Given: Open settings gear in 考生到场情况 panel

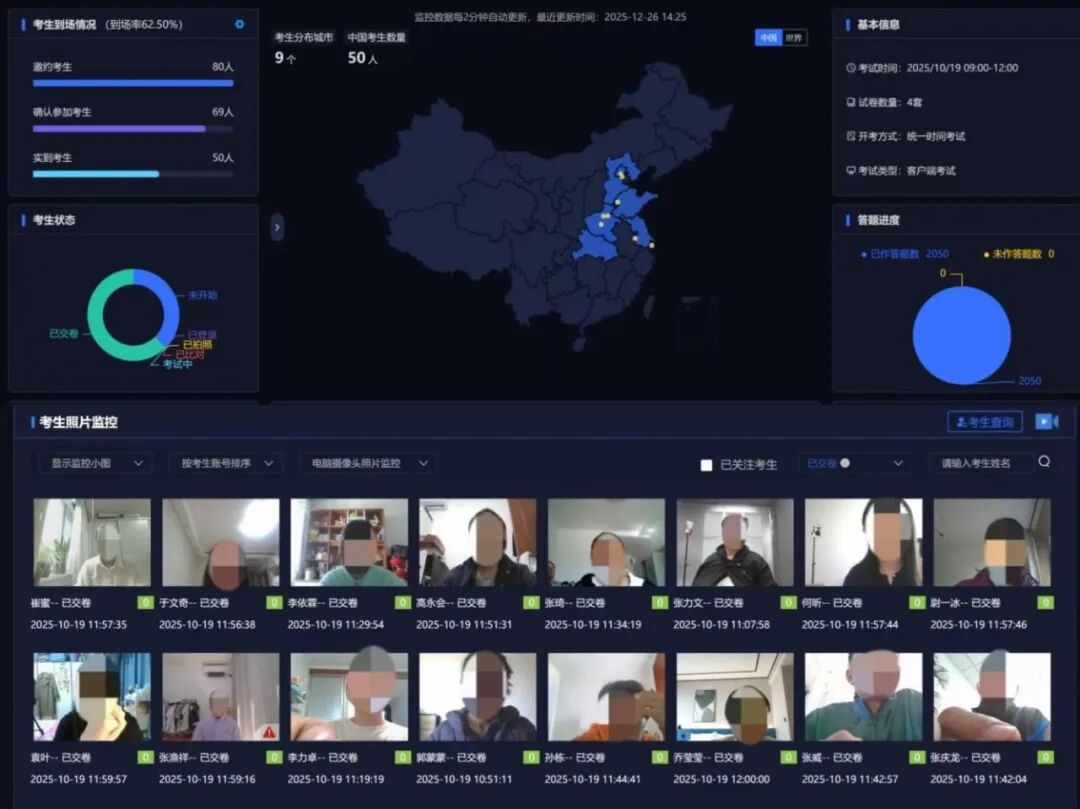Looking at the screenshot, I should [239, 24].
